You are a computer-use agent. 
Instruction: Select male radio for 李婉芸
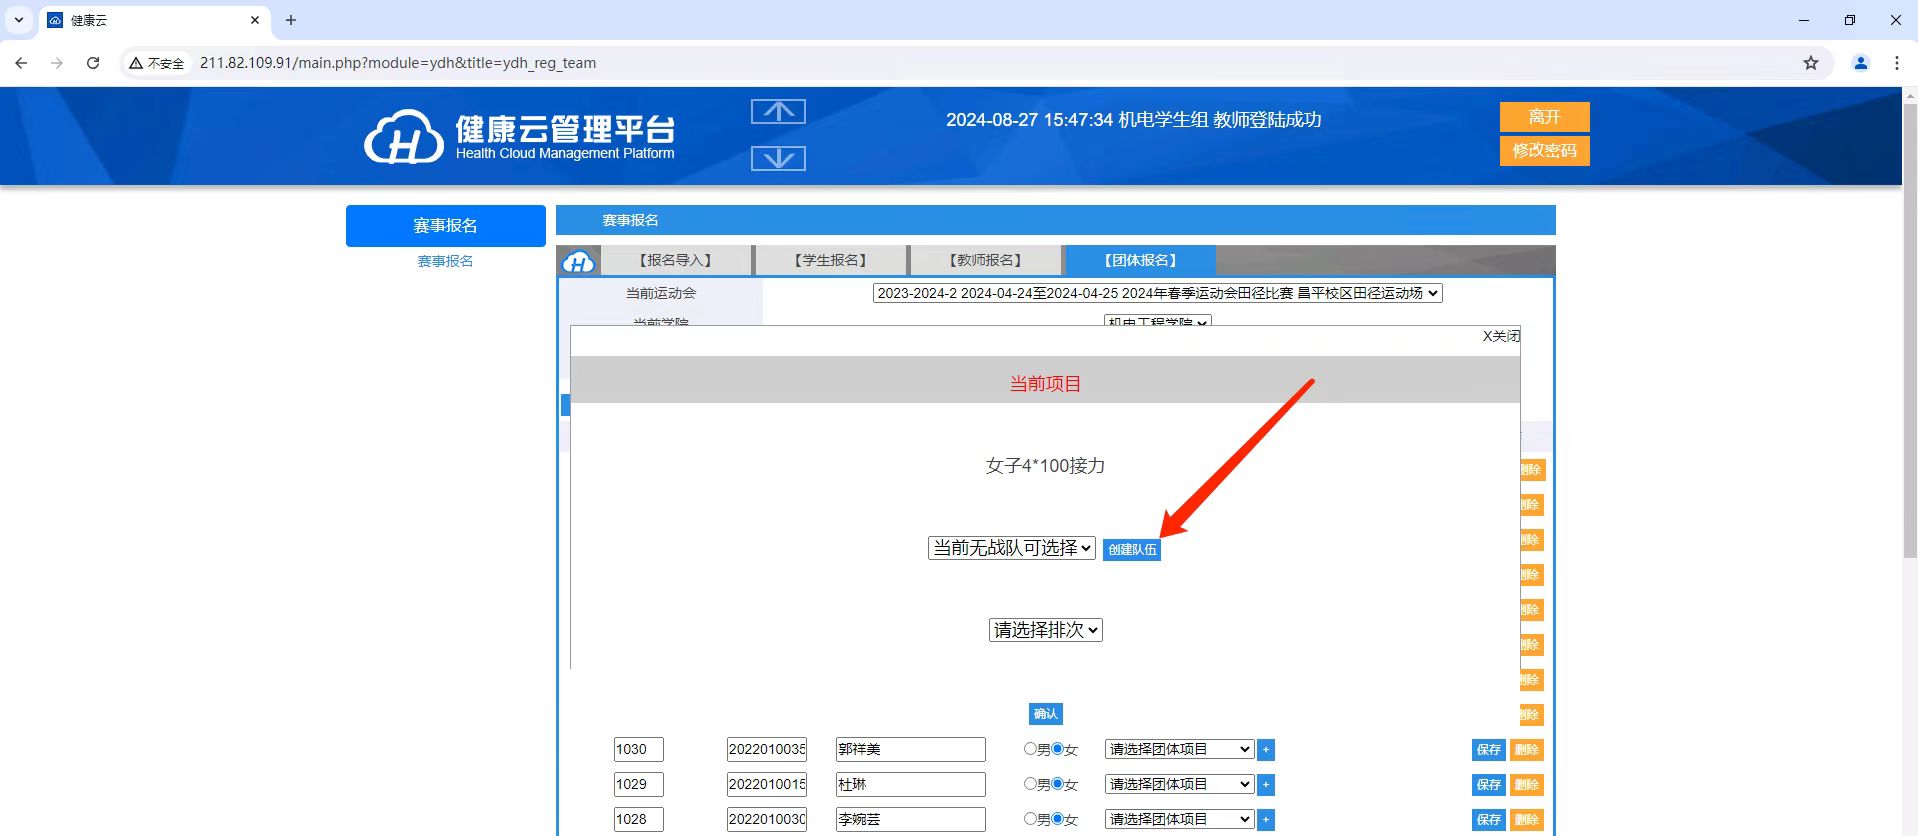[1030, 819]
